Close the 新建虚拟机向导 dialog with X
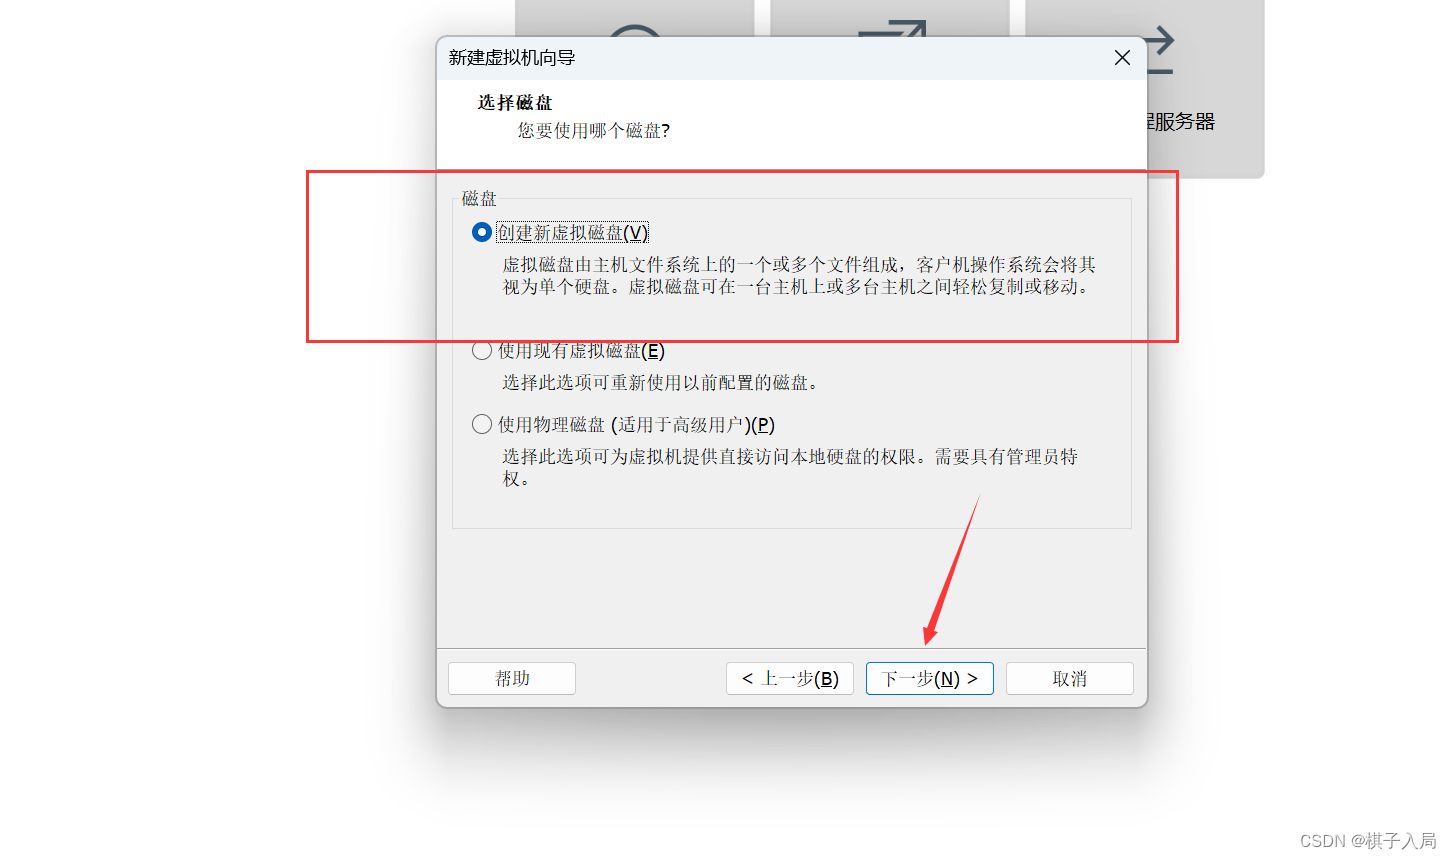The width and height of the screenshot is (1451, 859). pyautogui.click(x=1122, y=58)
